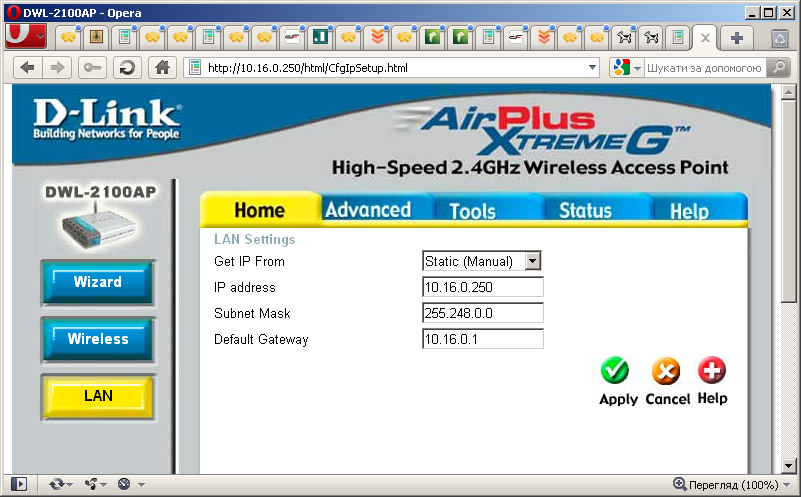Open a new tab with the plus button

click(737, 37)
